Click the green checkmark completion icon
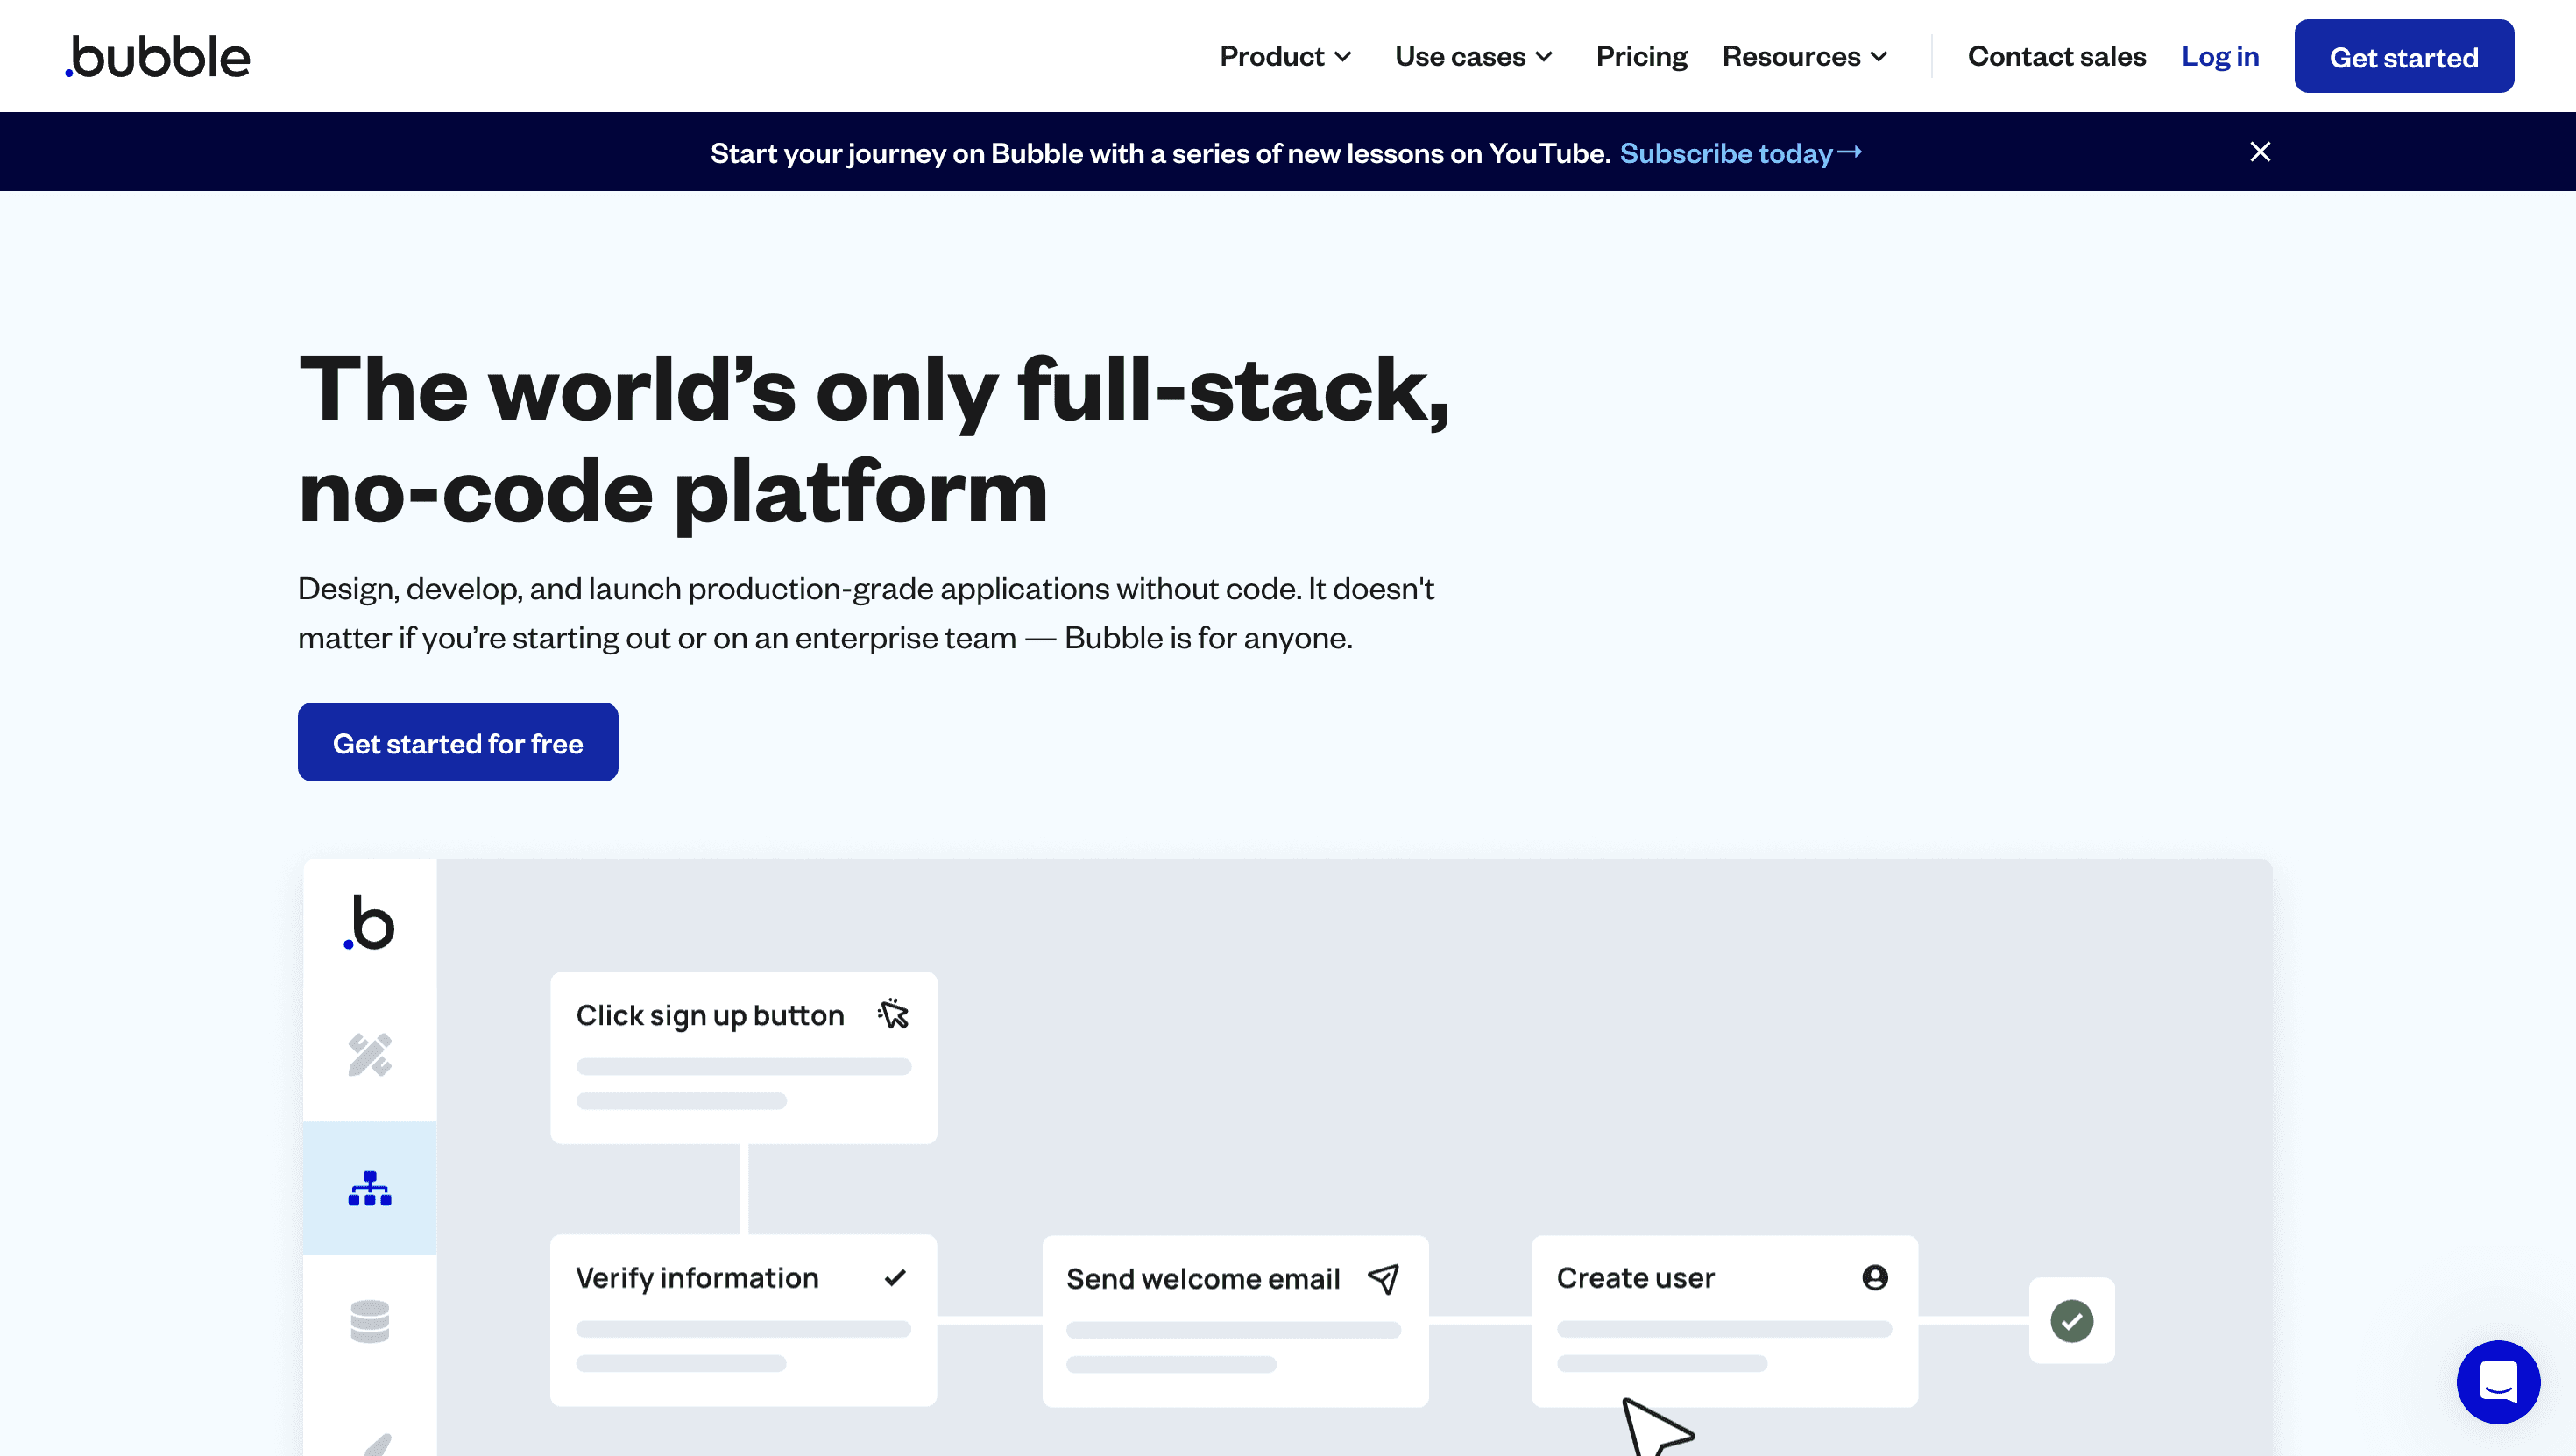This screenshot has height=1456, width=2576. [2071, 1320]
